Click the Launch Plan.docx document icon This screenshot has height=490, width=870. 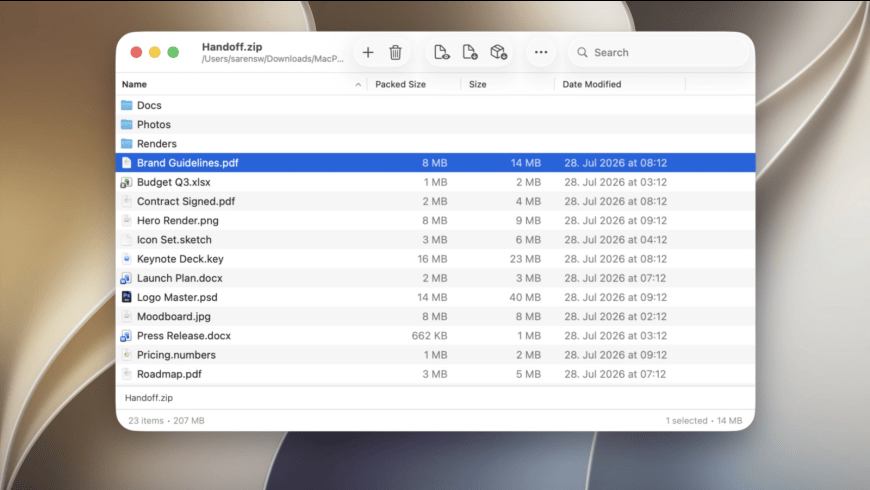pyautogui.click(x=127, y=278)
